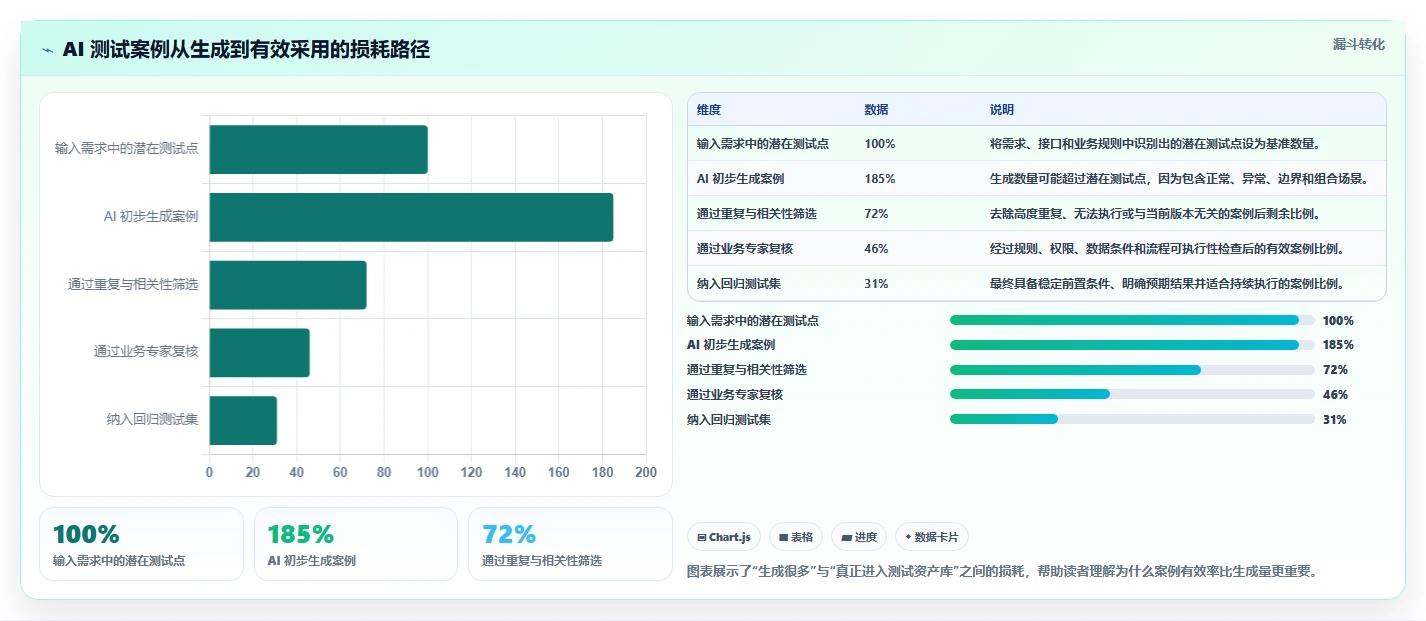This screenshot has height=621, width=1426.
Task: Click the 数据 column header
Action: (x=877, y=110)
